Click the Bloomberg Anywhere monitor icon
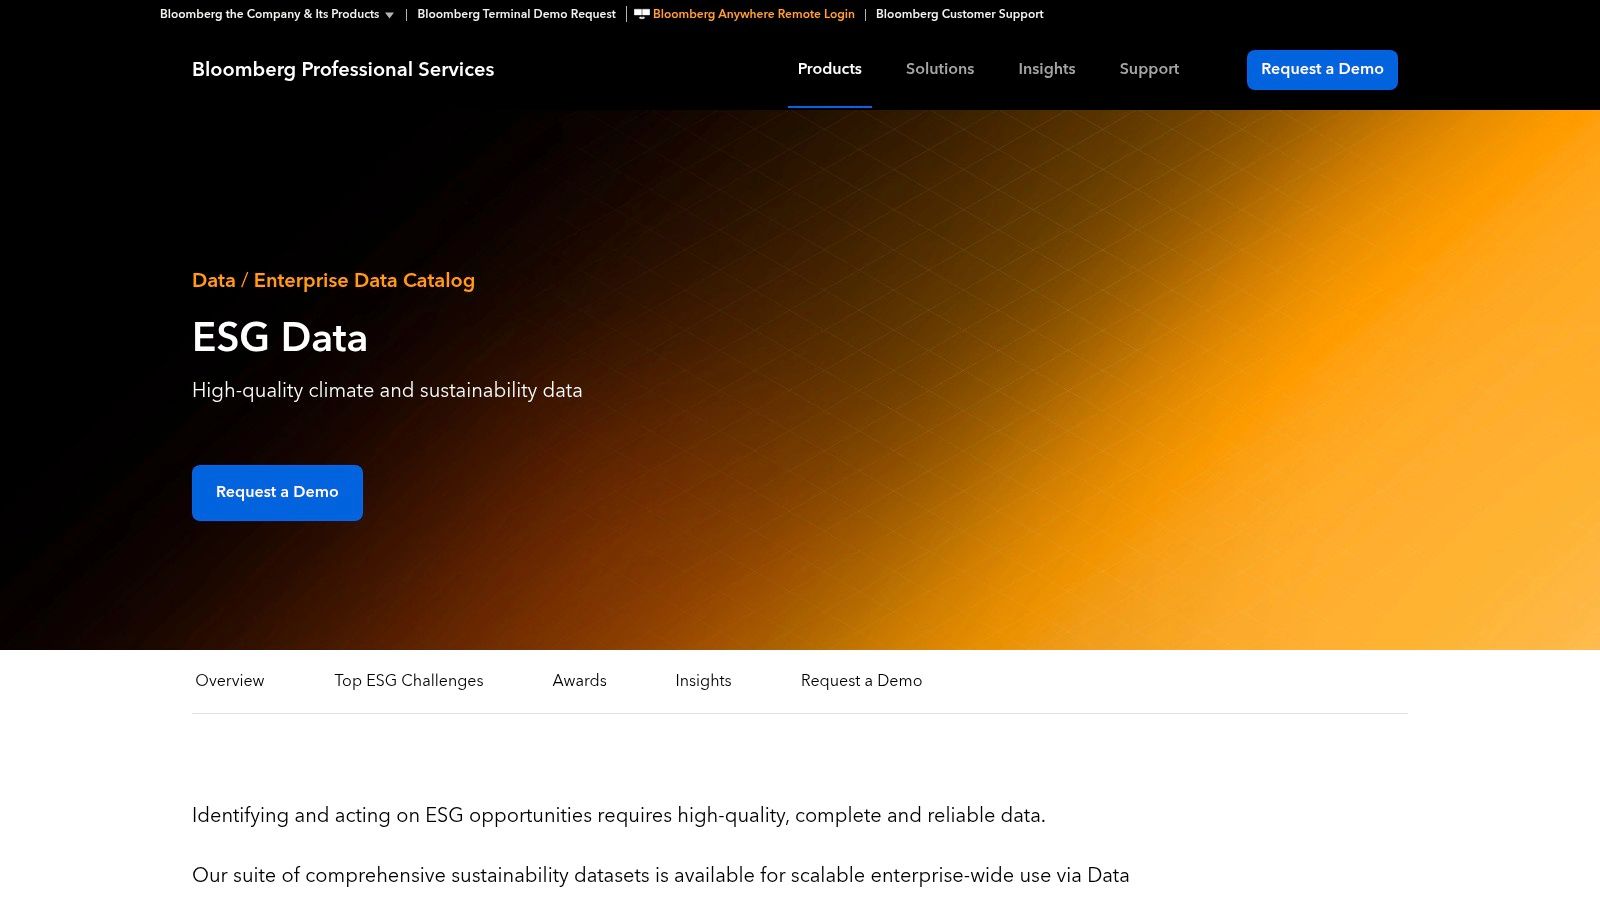 [642, 14]
